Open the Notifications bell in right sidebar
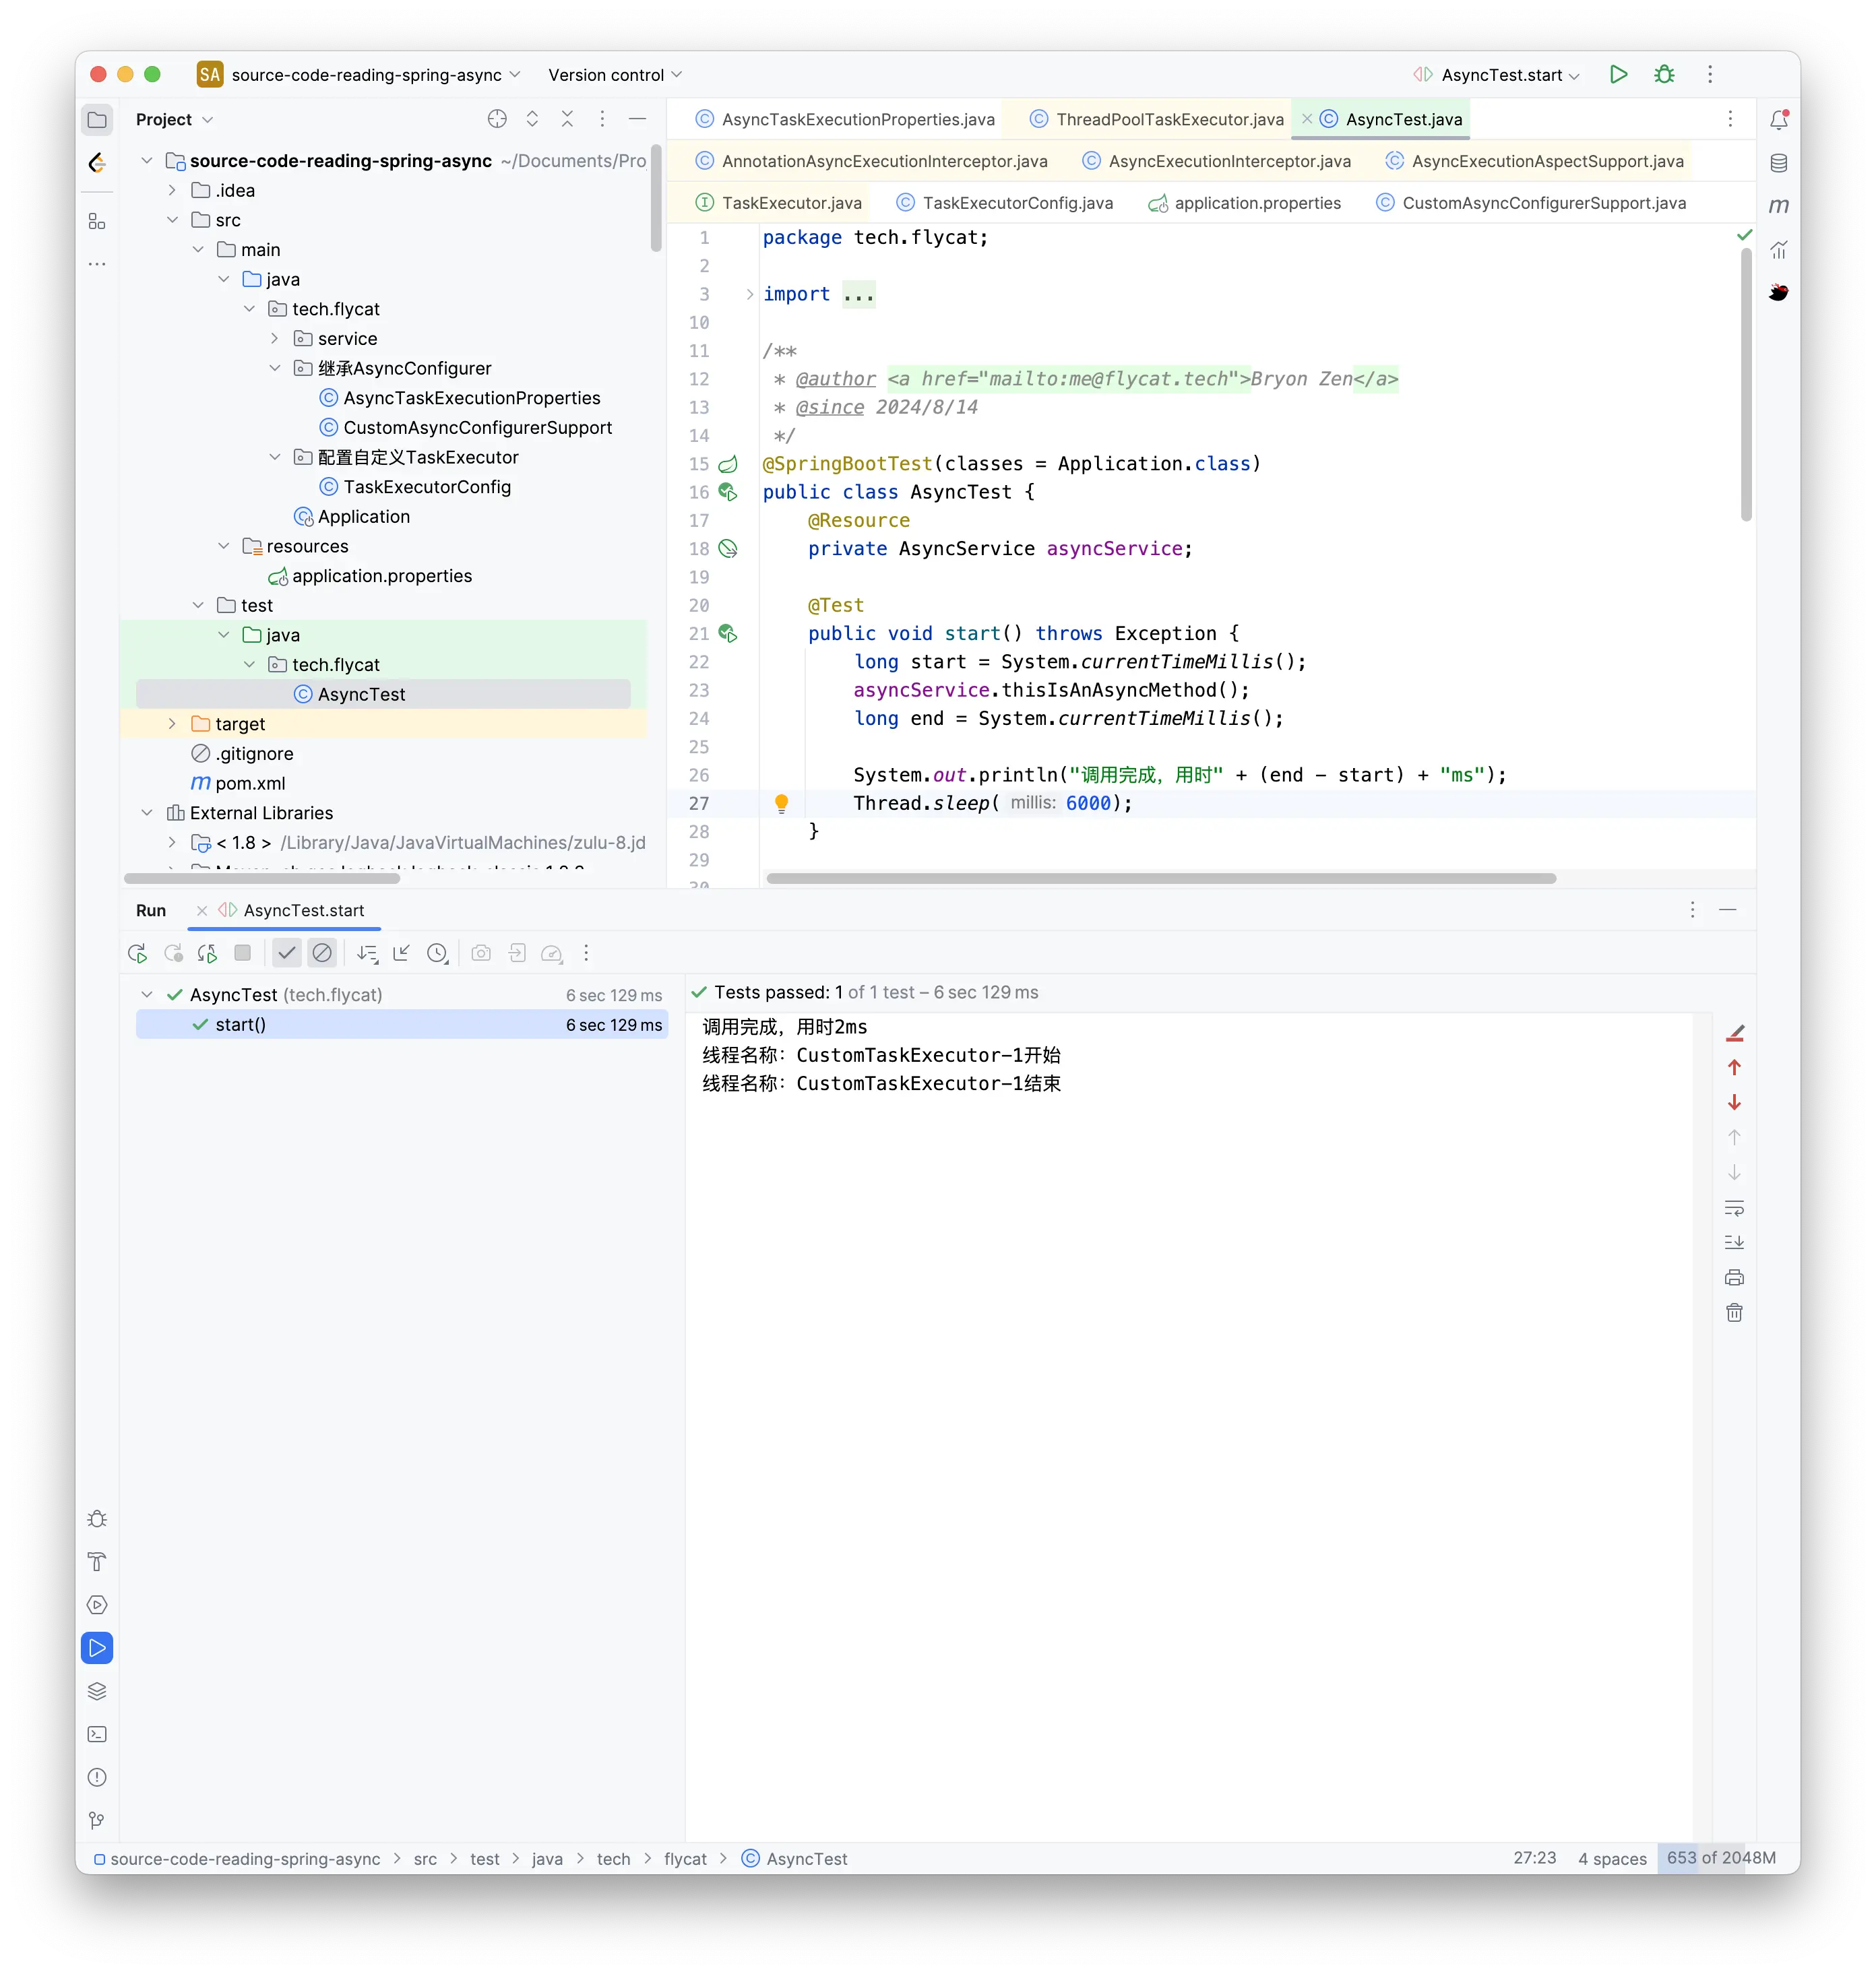The height and width of the screenshot is (1974, 1876). tap(1779, 120)
